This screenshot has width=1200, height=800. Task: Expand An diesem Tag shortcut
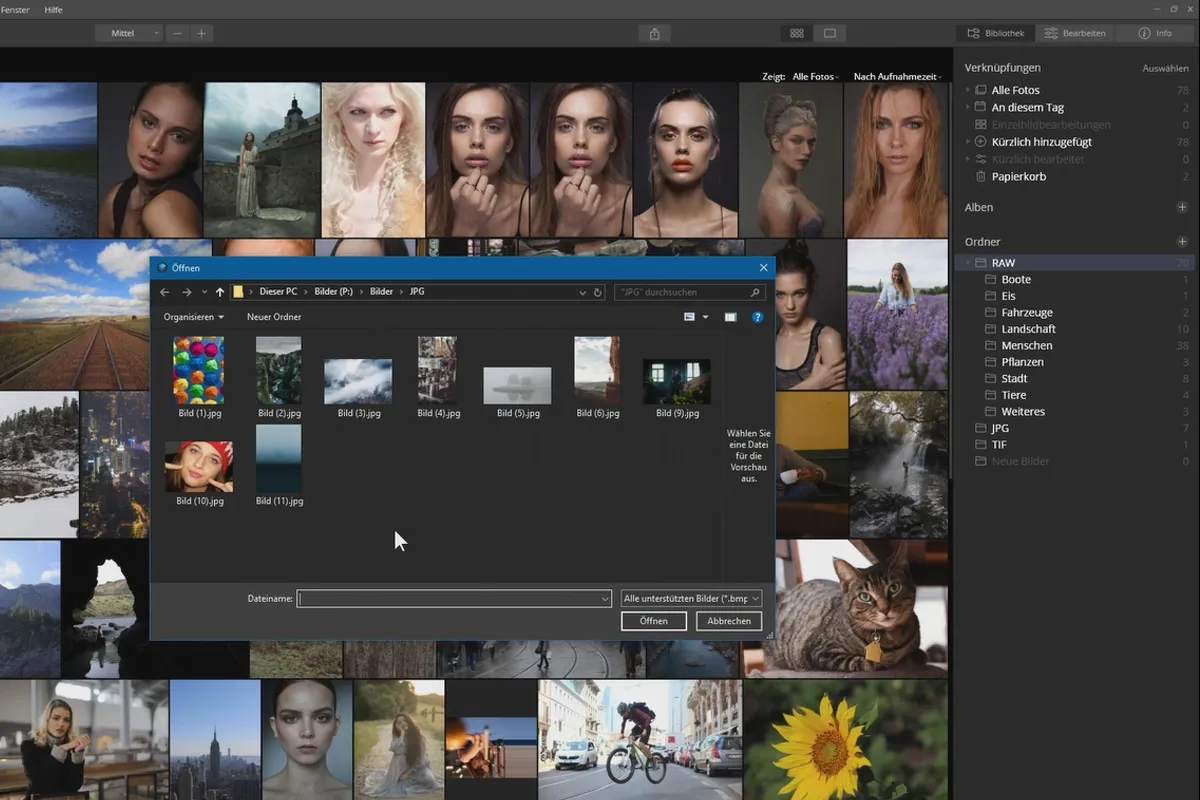tap(967, 107)
